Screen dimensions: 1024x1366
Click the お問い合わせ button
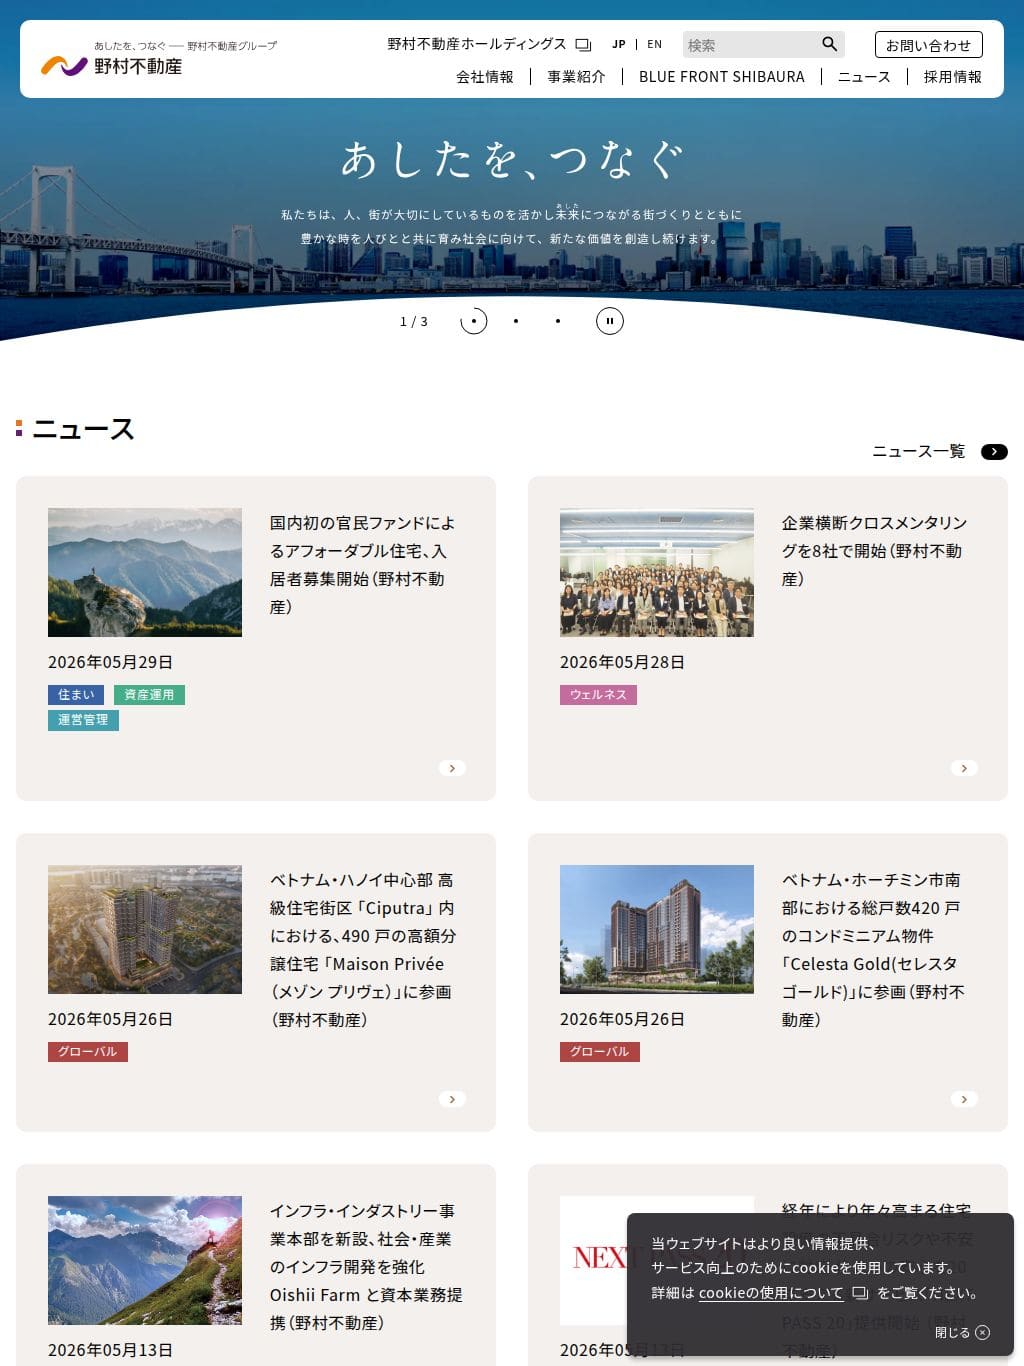(x=929, y=45)
